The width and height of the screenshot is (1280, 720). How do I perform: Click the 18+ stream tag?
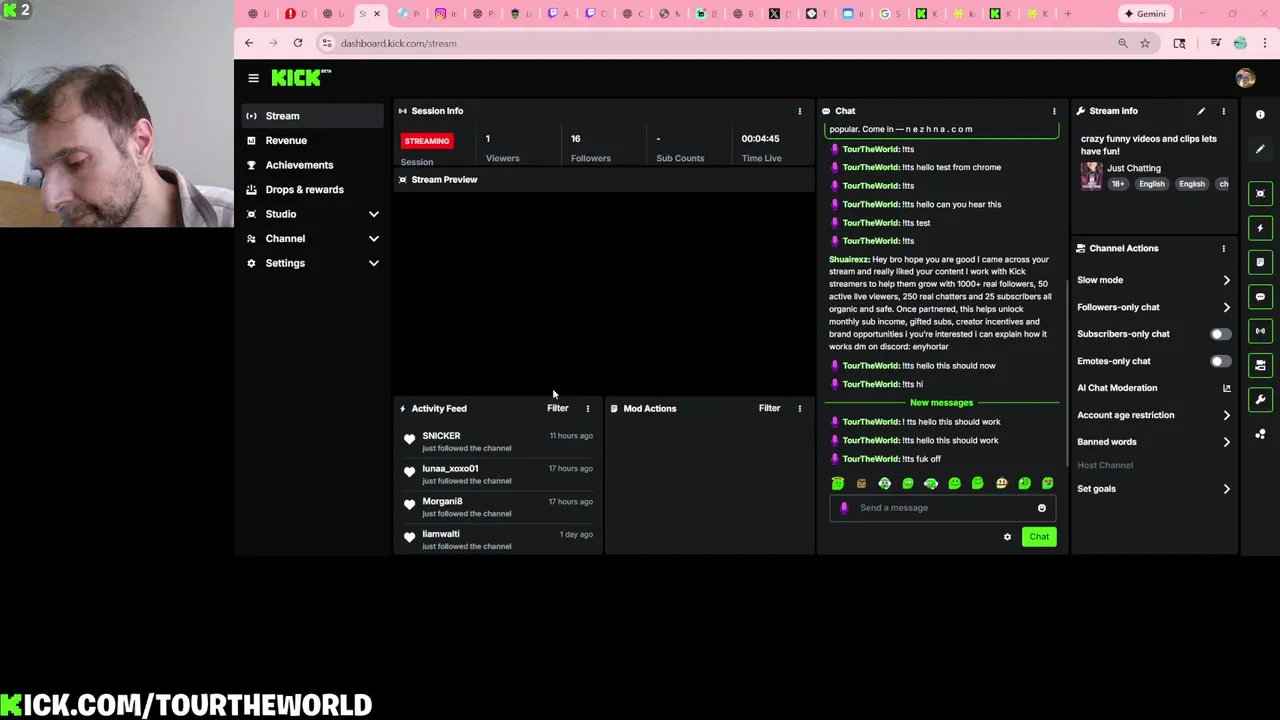(x=1118, y=184)
